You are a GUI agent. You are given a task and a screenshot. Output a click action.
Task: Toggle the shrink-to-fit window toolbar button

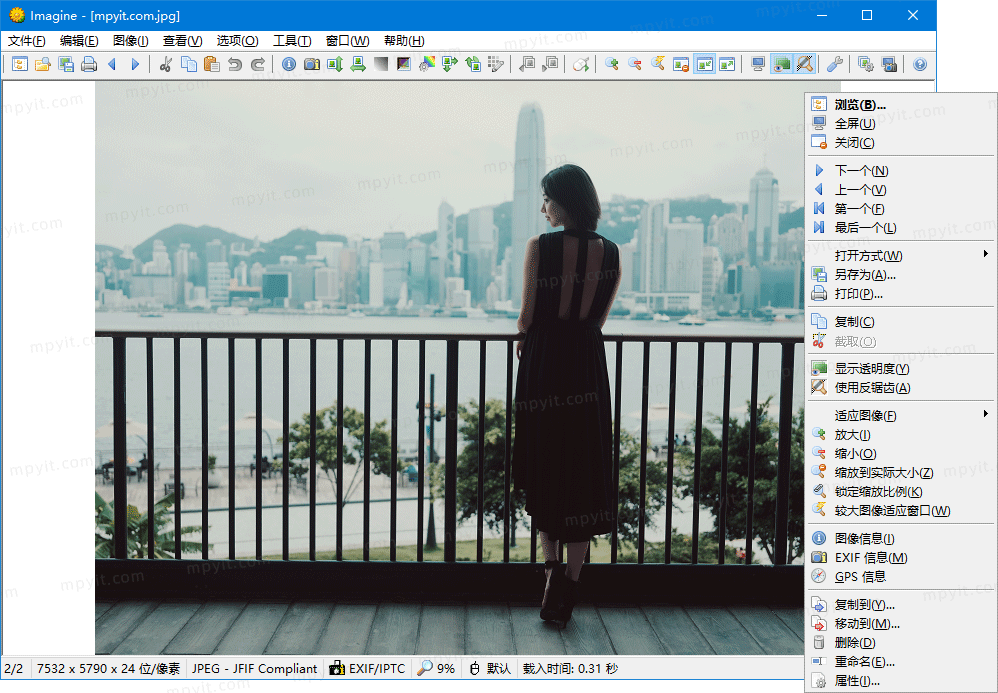[704, 64]
